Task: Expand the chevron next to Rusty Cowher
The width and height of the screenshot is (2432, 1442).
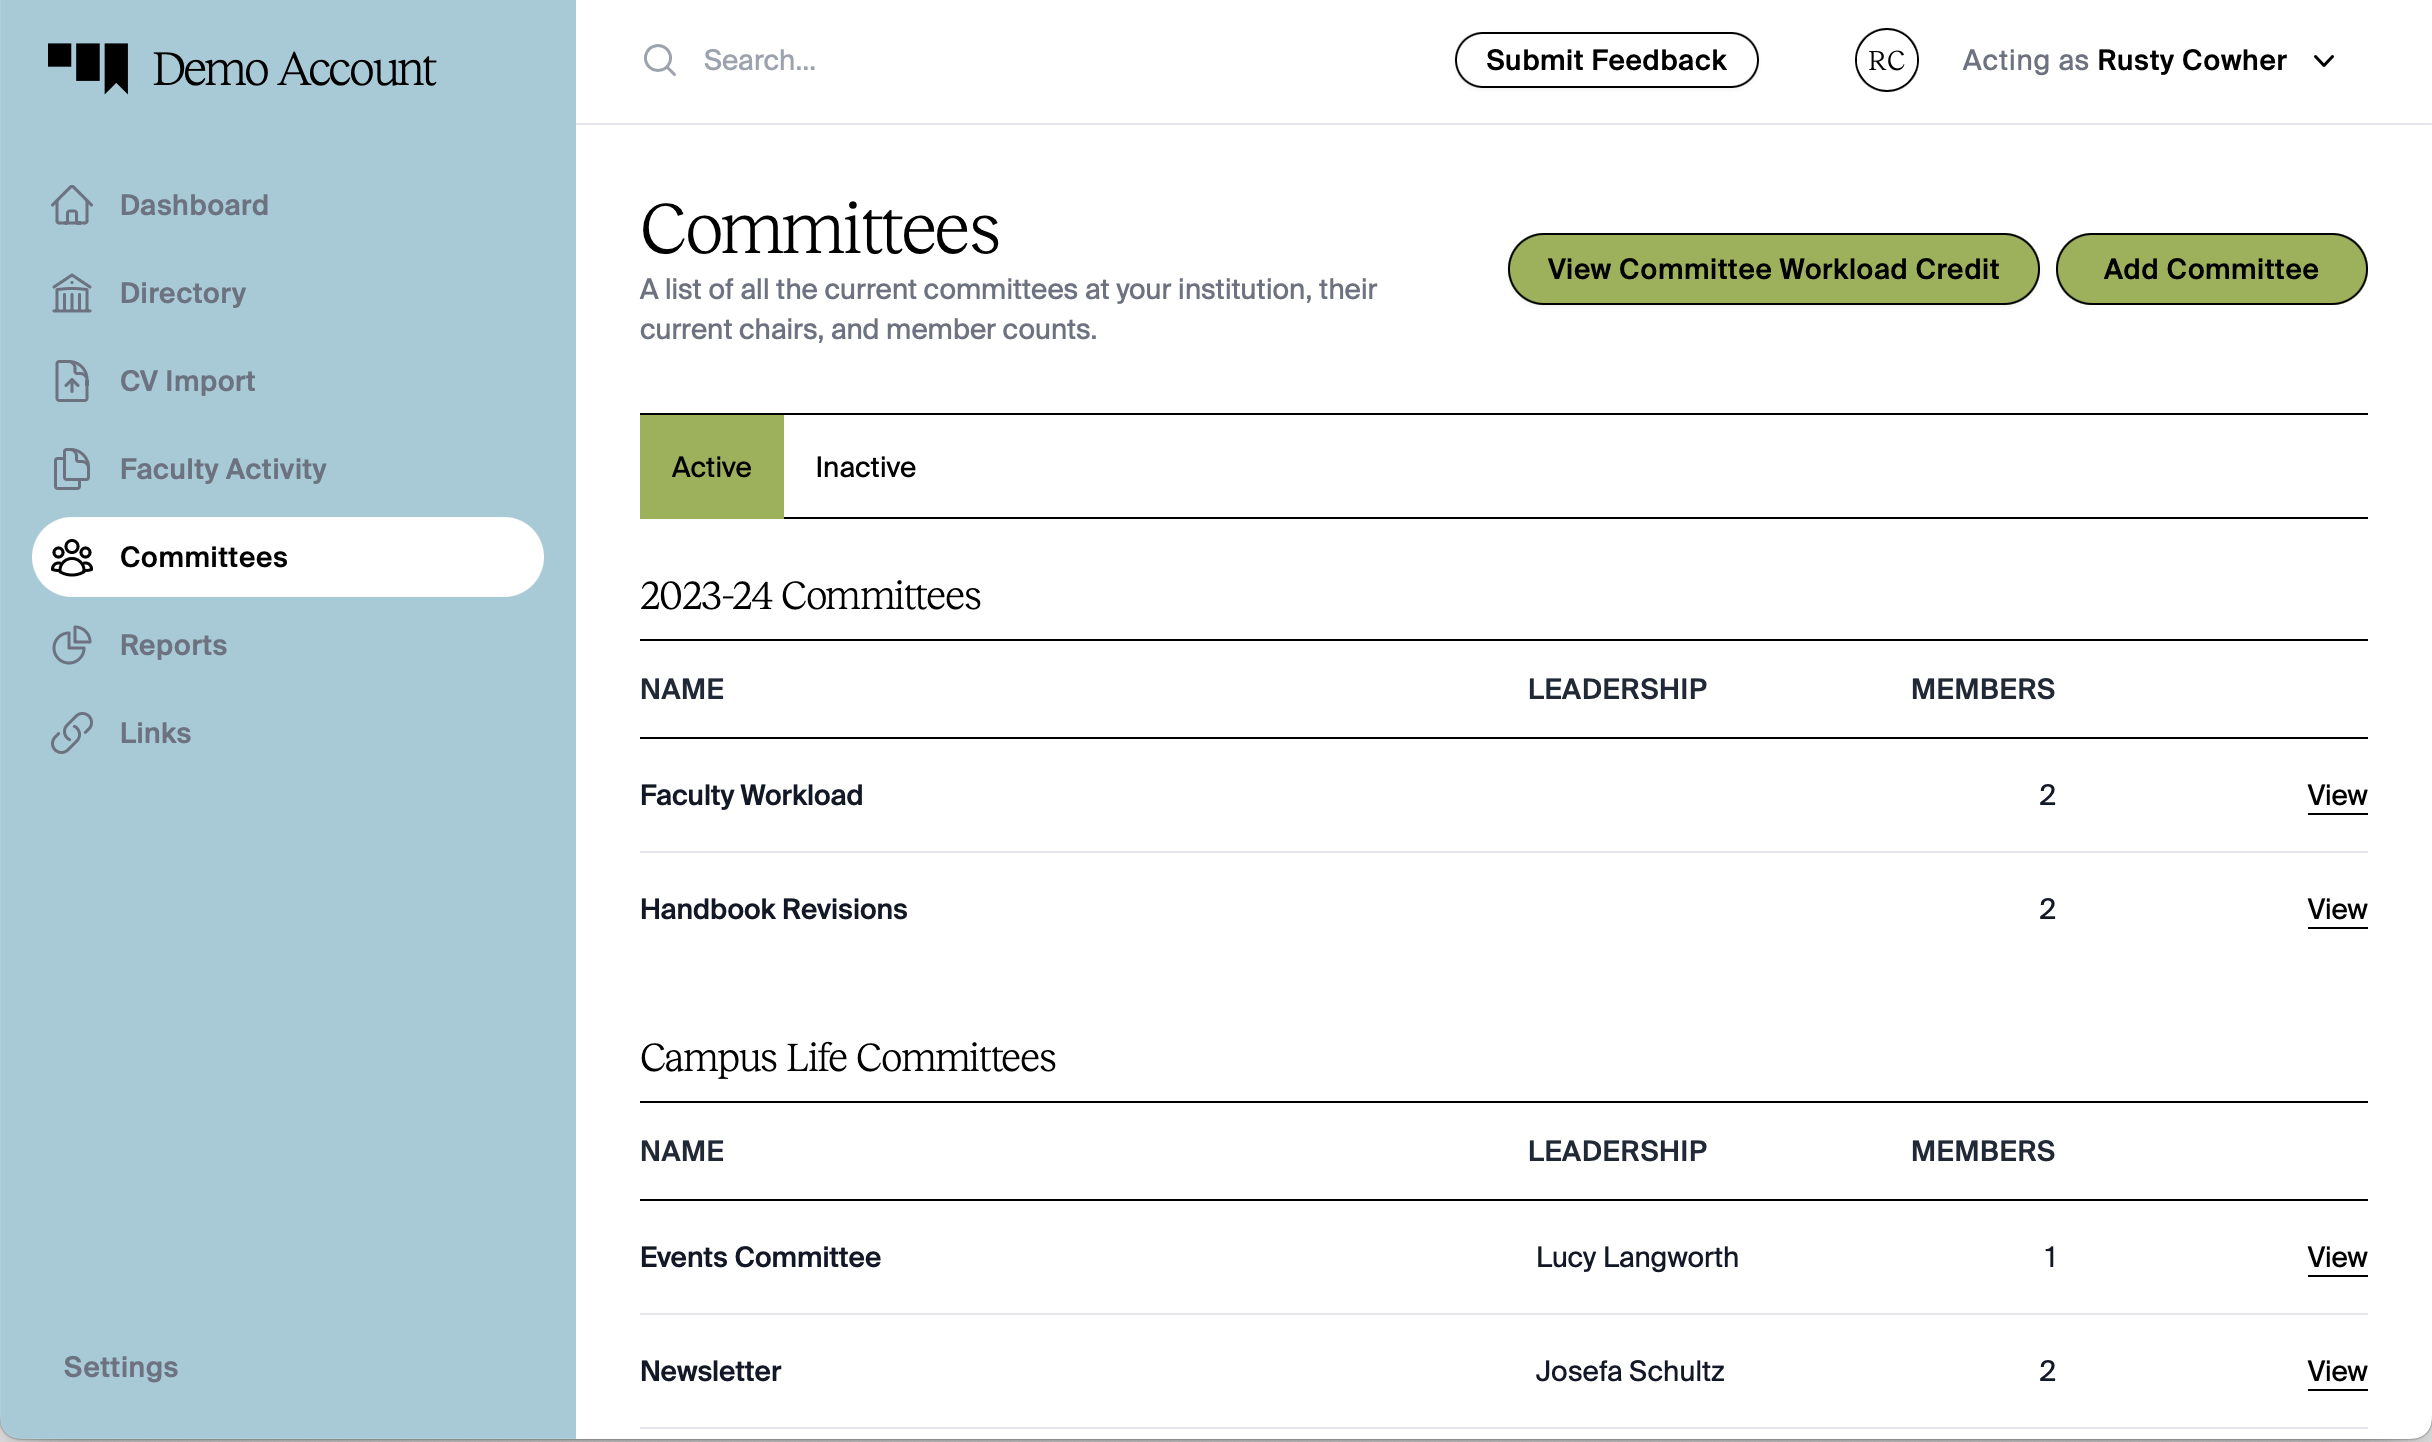Action: [x=2323, y=60]
